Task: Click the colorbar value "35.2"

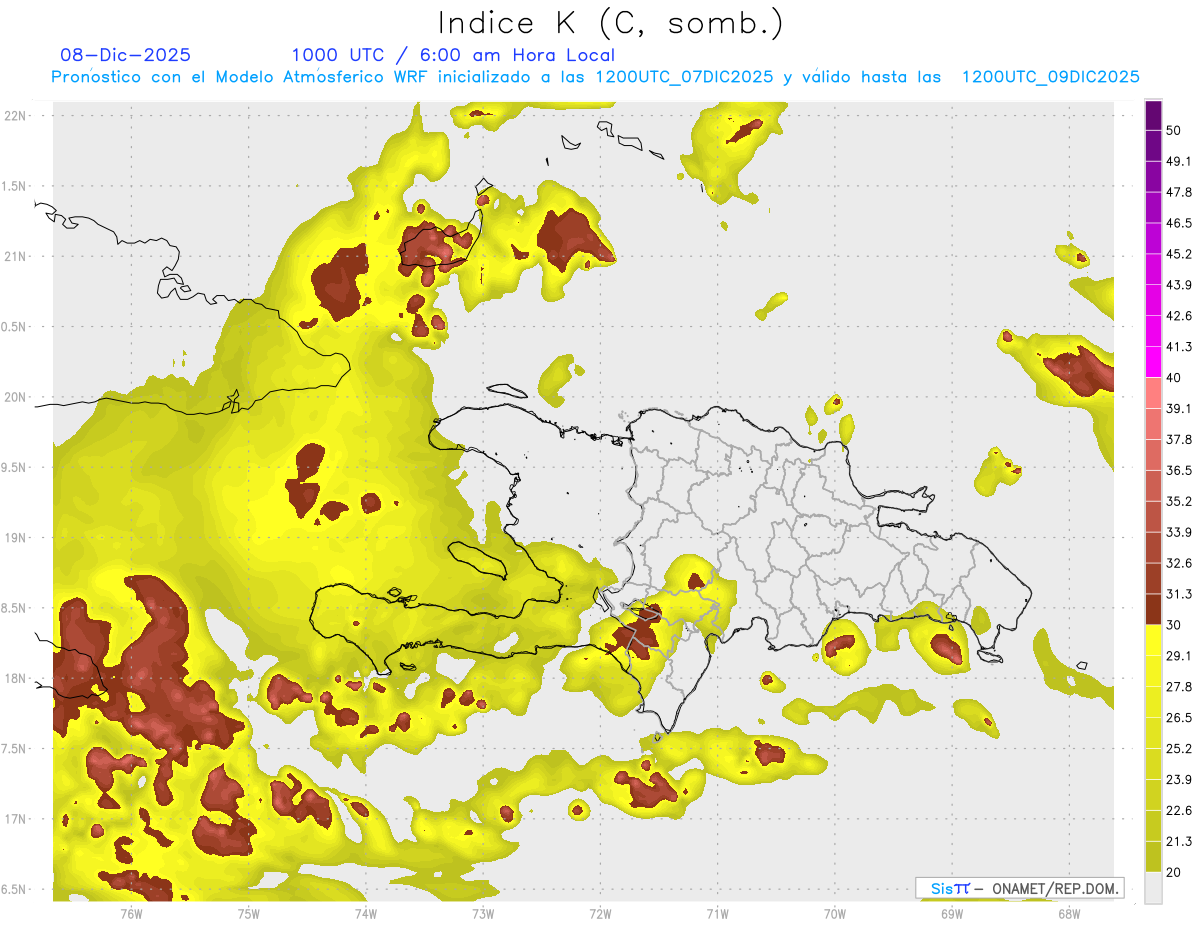Action: tap(1179, 501)
